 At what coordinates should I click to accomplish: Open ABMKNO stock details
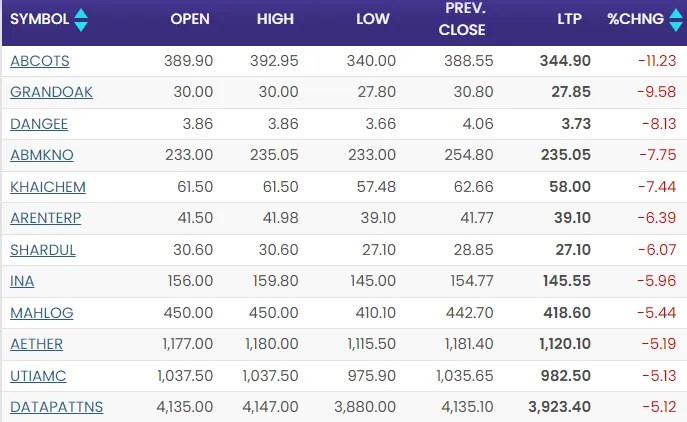coord(41,155)
